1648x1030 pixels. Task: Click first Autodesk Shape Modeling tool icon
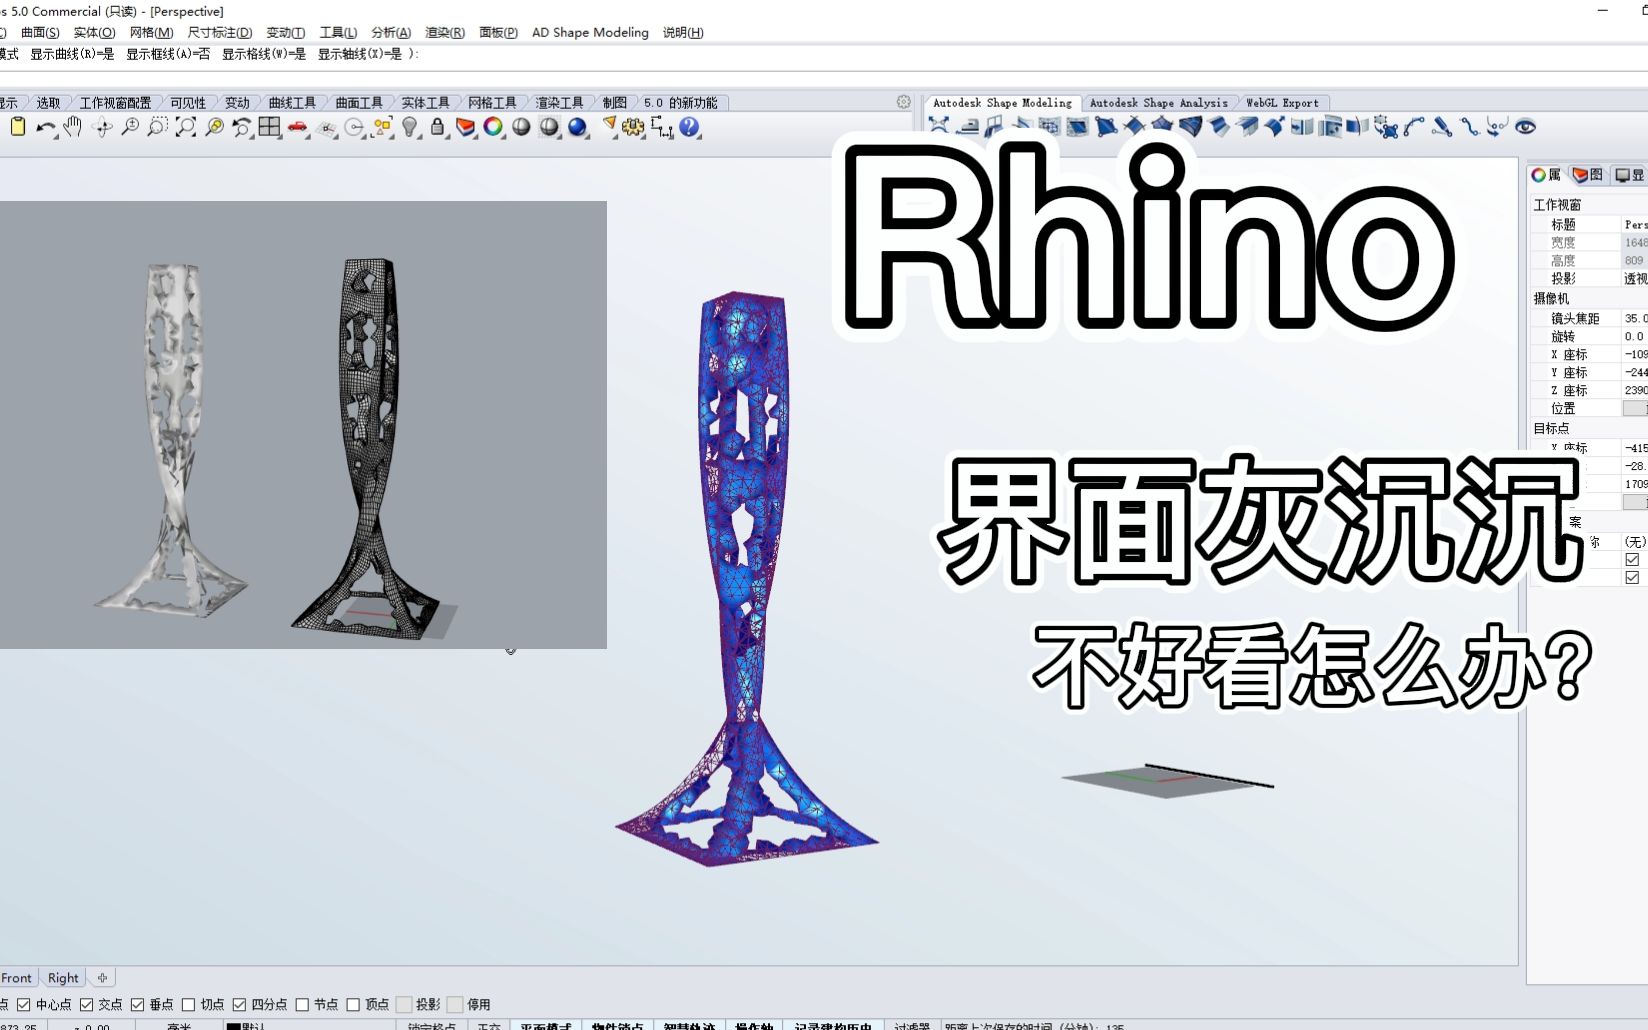[x=938, y=126]
